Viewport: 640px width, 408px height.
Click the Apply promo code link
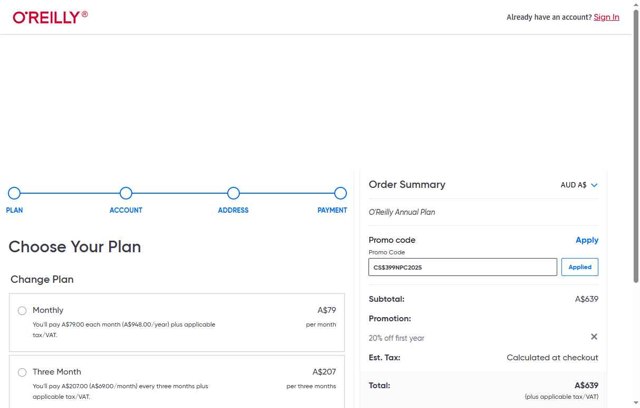click(x=587, y=240)
